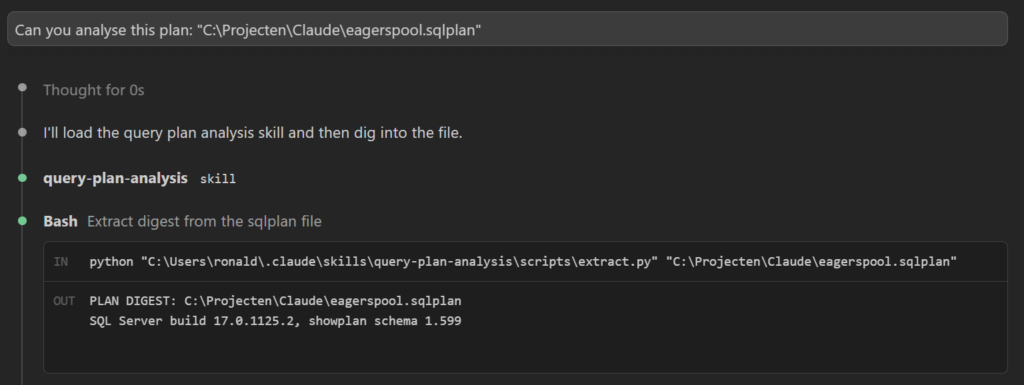
Task: Click the grey bullet beside 'I'll load the query plan'
Action: 22,132
